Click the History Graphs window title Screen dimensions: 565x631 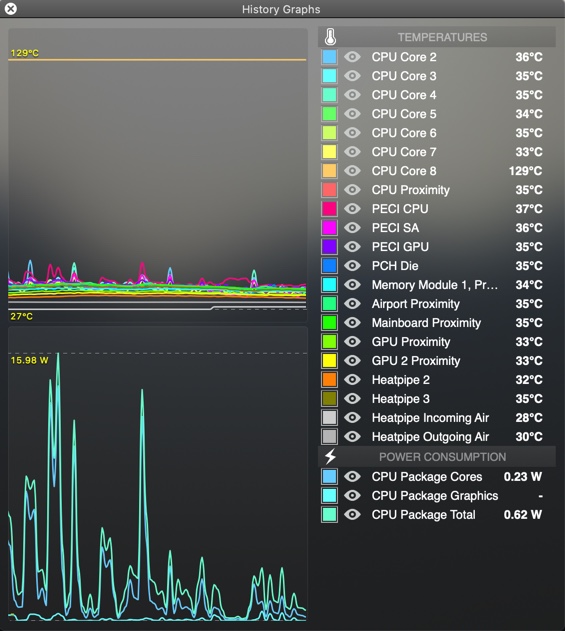pyautogui.click(x=281, y=9)
